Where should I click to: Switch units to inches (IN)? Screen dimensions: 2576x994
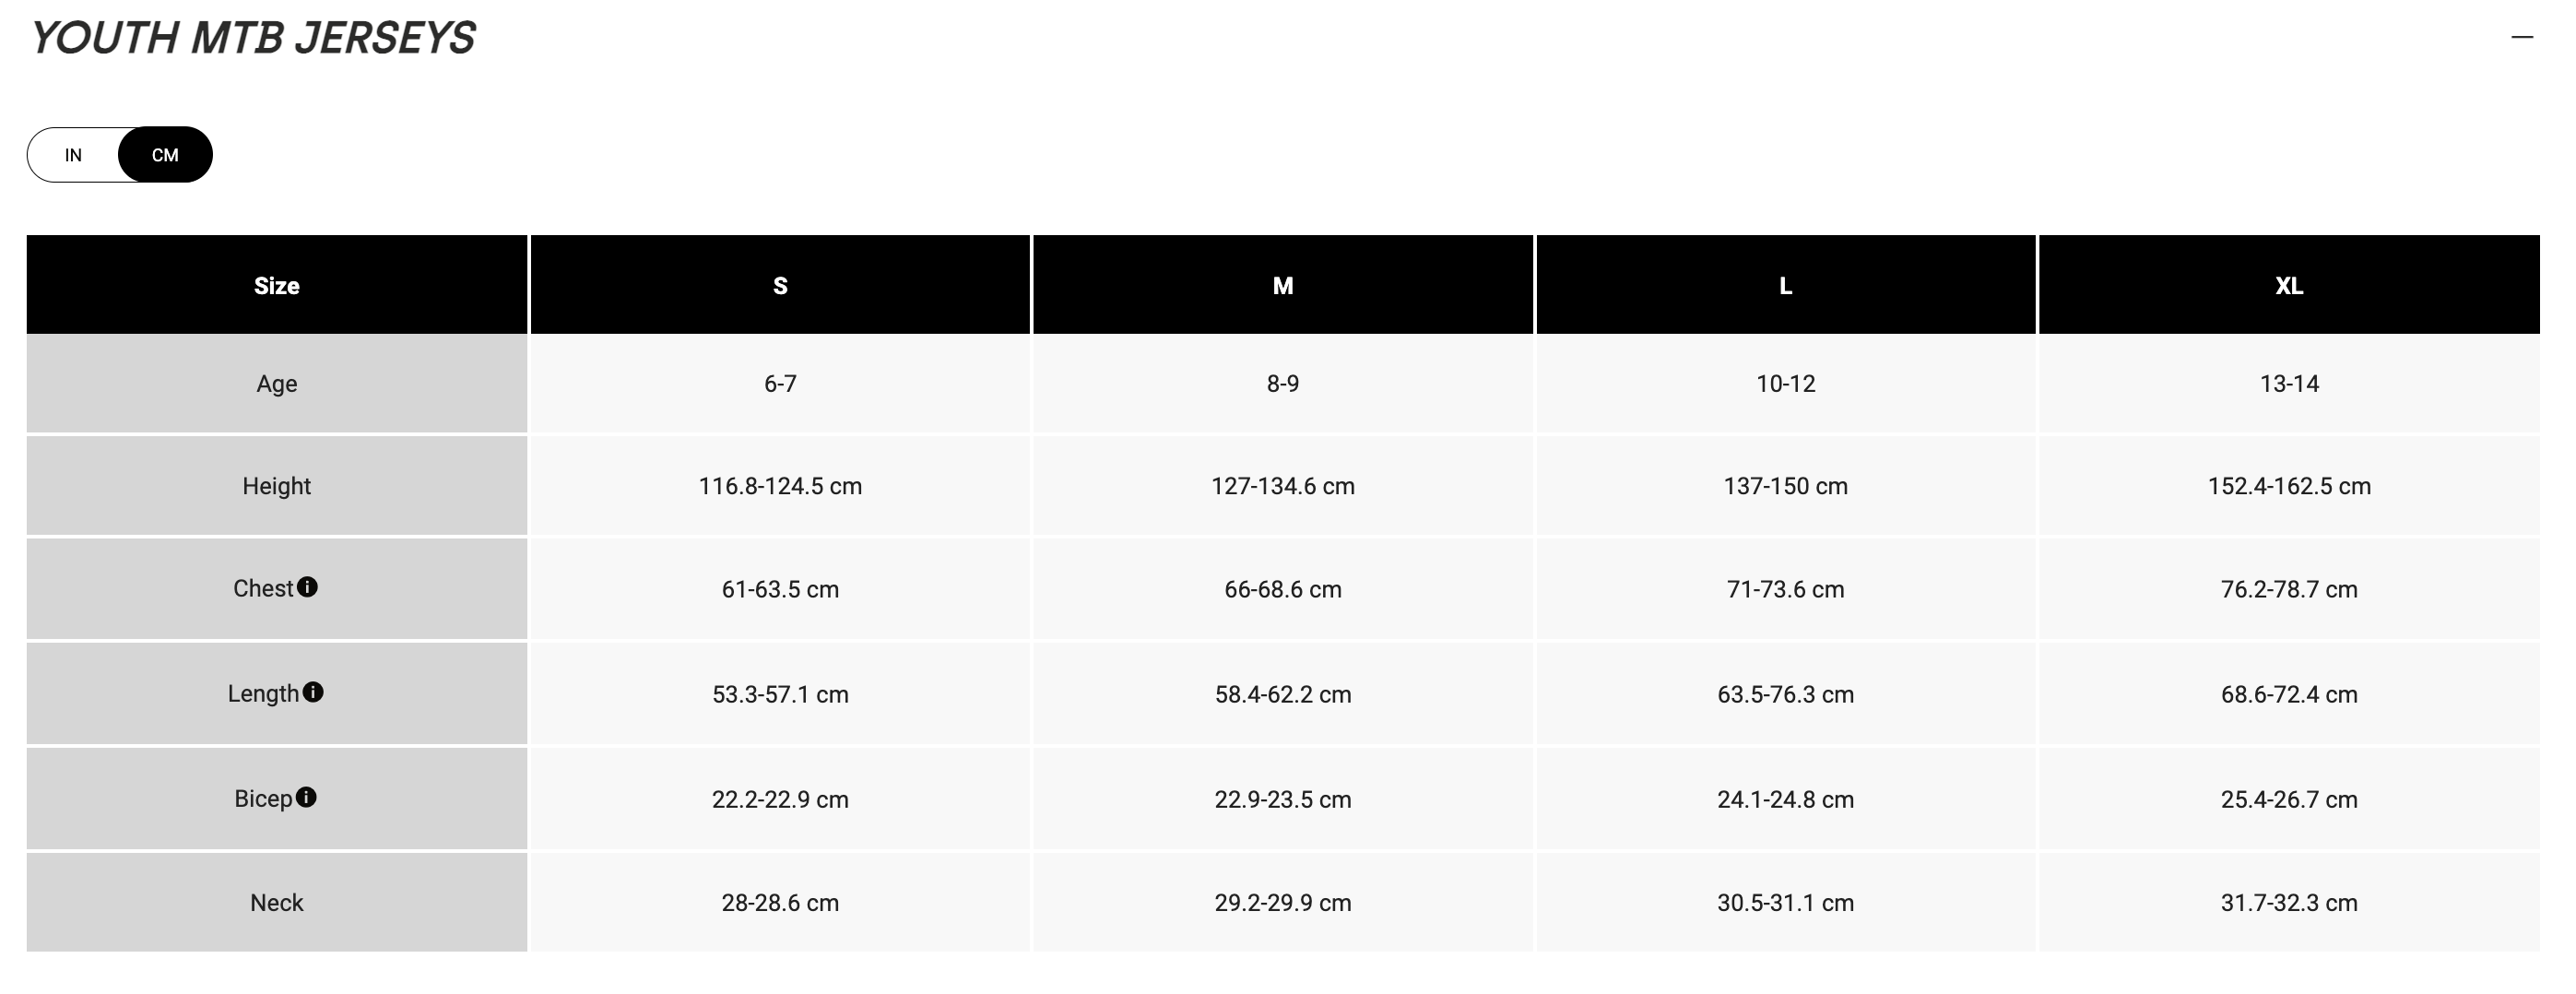(x=73, y=155)
